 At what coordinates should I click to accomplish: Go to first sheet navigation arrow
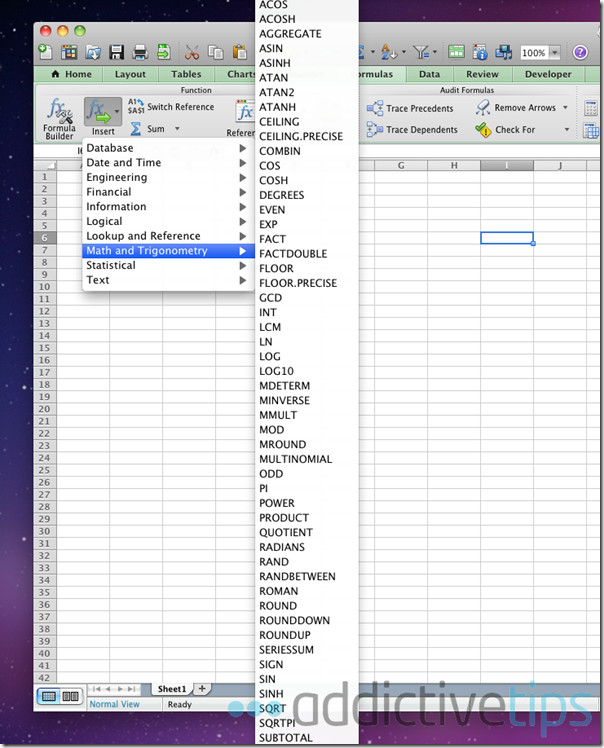tap(97, 689)
